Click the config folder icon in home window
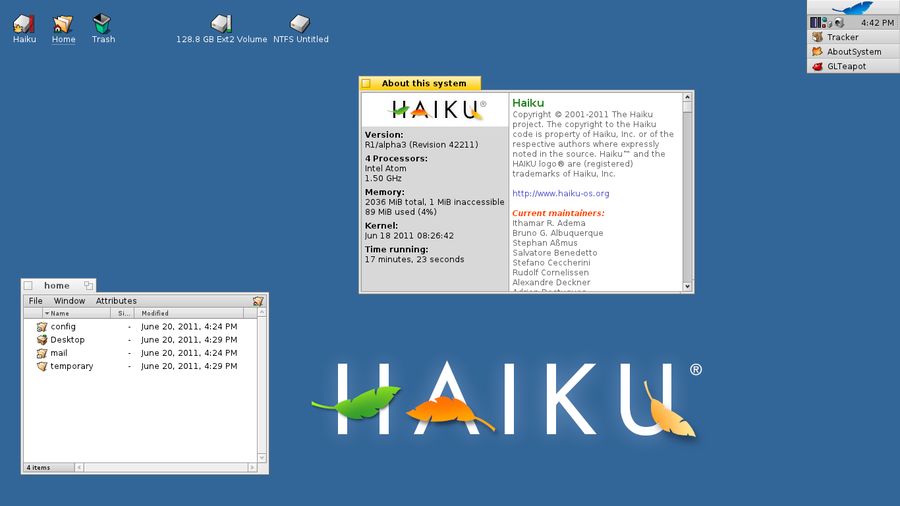This screenshot has width=900, height=506. click(x=42, y=326)
